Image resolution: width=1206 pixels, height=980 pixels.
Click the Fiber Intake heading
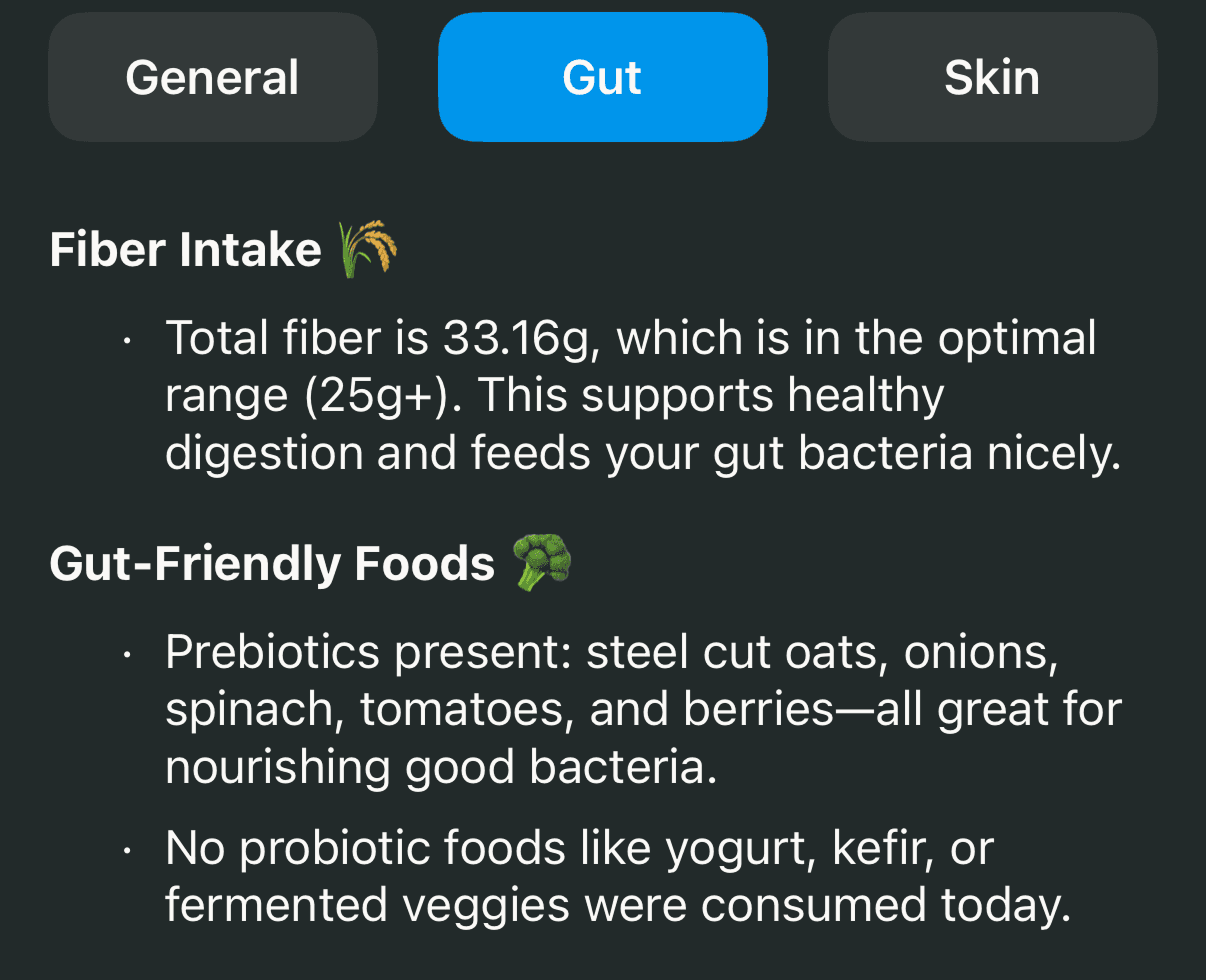185,250
